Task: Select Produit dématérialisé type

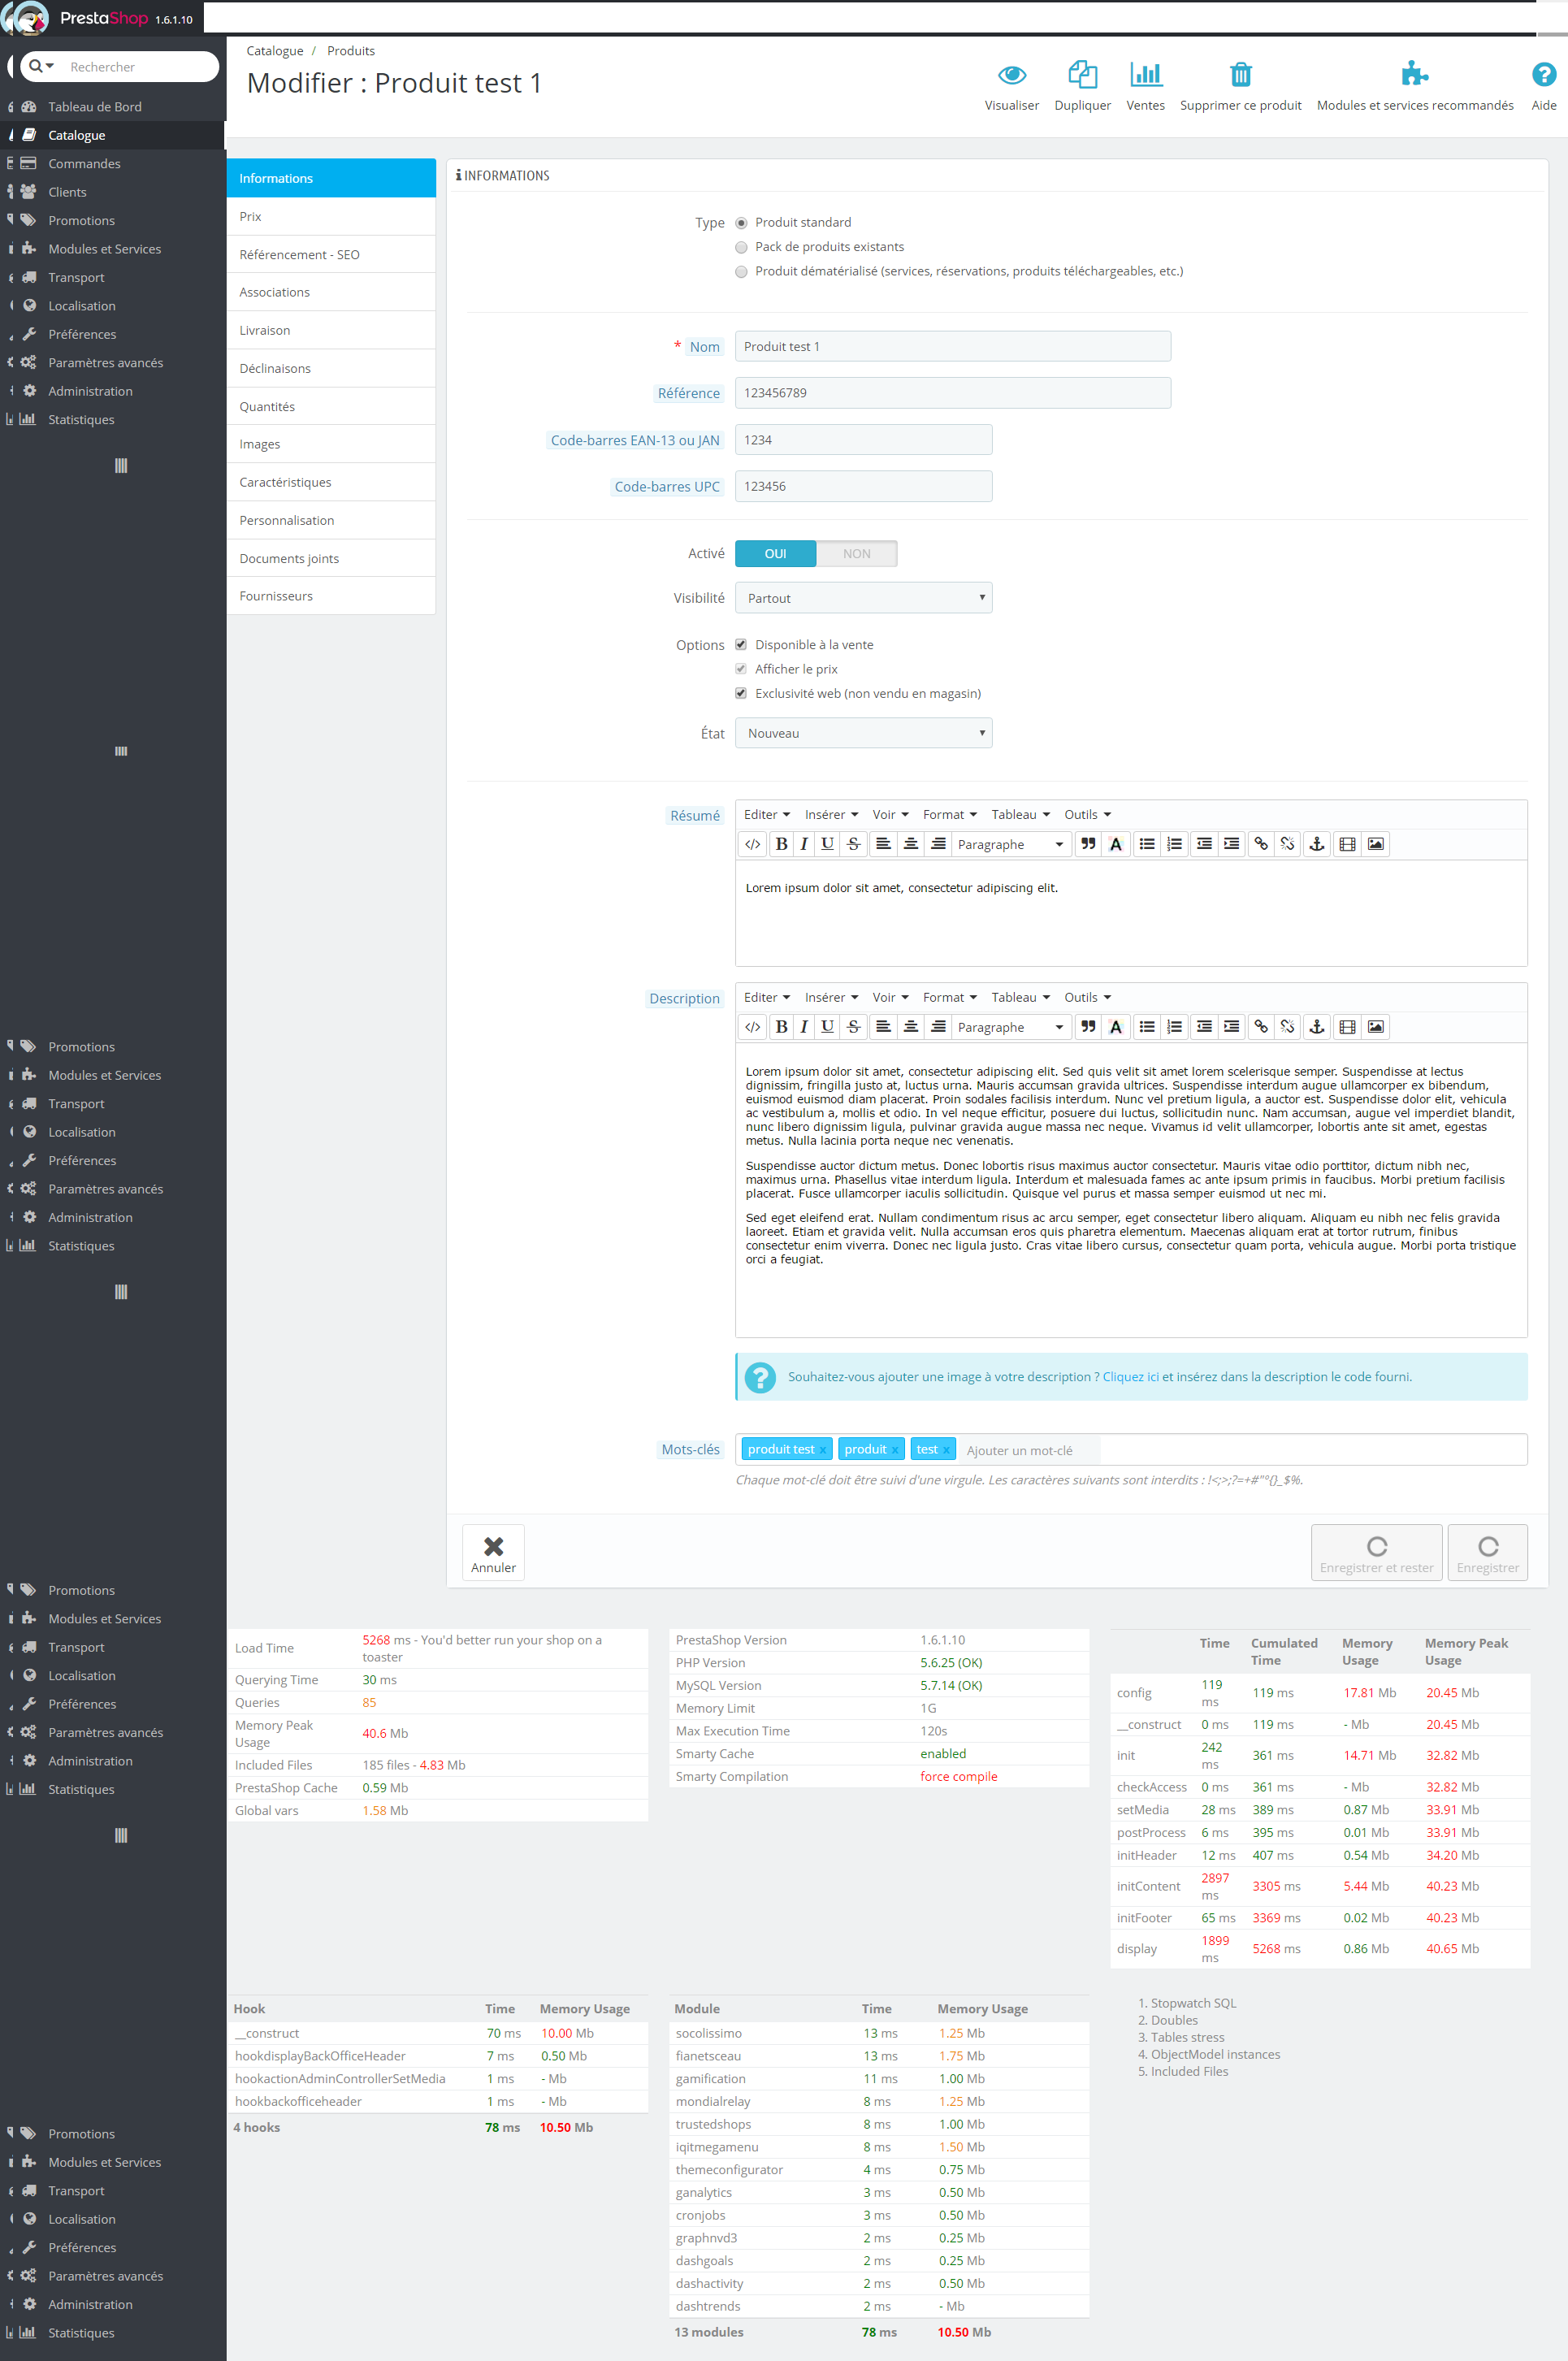Action: (x=741, y=272)
